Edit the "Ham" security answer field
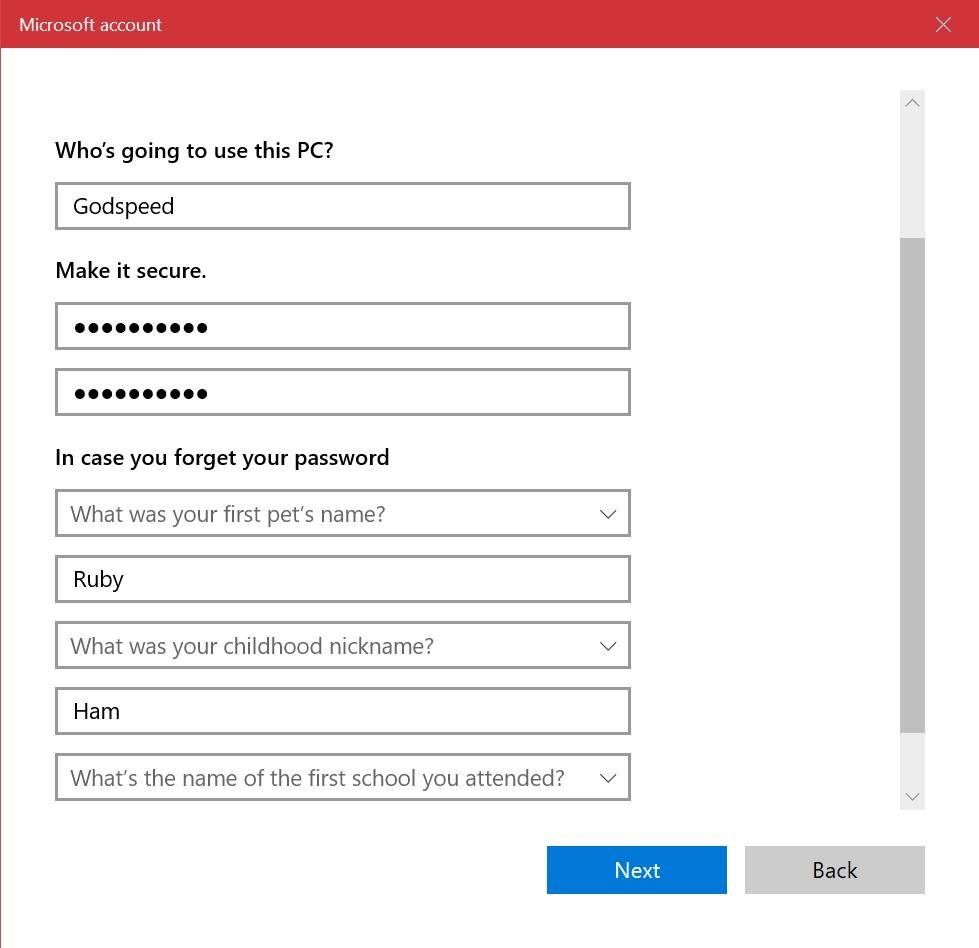The height and width of the screenshot is (948, 979). (x=343, y=711)
